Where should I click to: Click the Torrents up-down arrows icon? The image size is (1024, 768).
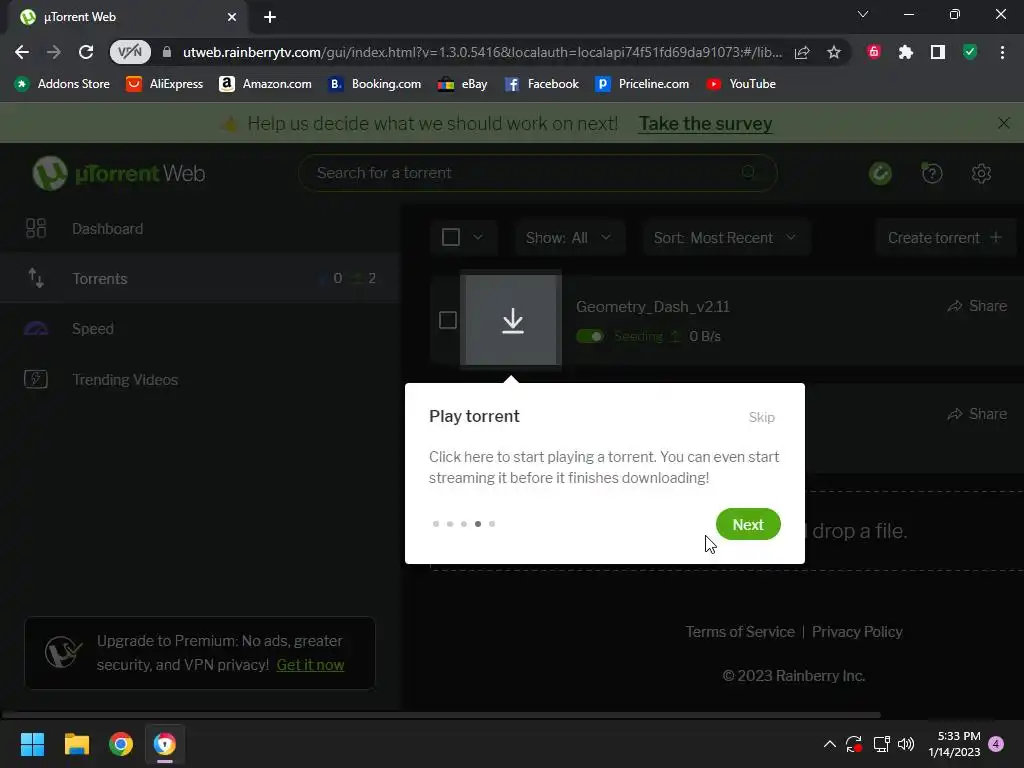tap(36, 278)
